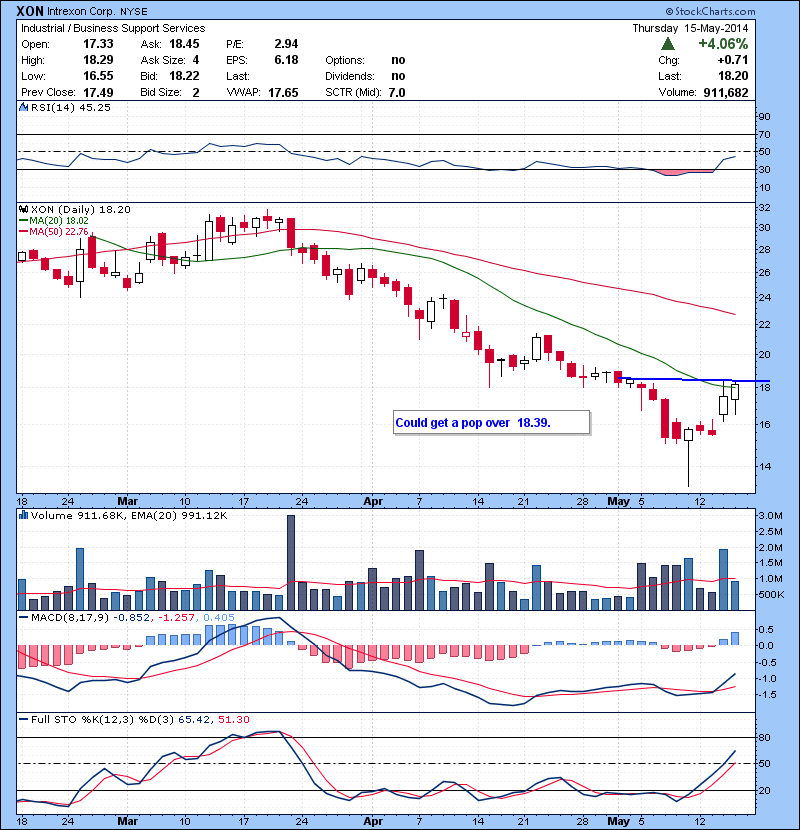Click the P/E ratio value 2.94
The image size is (800, 830).
point(286,44)
